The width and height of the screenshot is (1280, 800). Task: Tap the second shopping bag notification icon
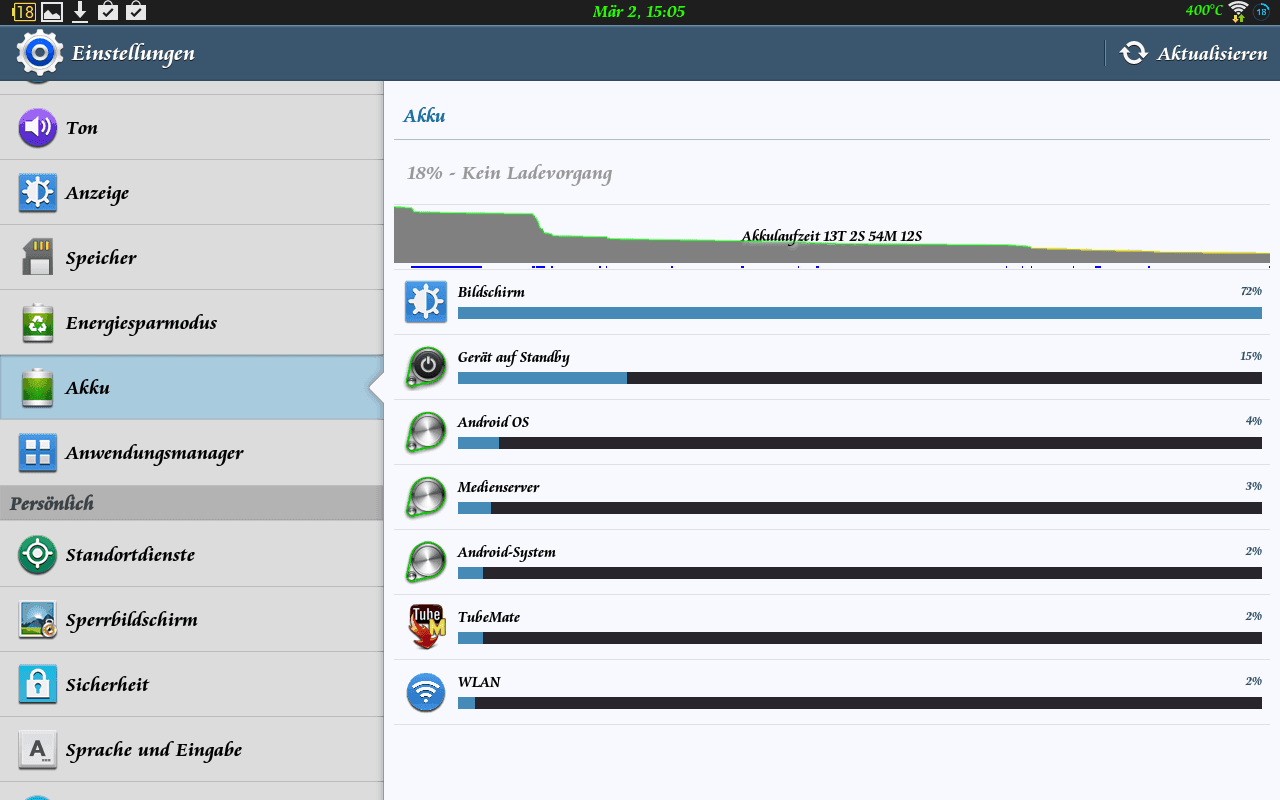[x=136, y=12]
